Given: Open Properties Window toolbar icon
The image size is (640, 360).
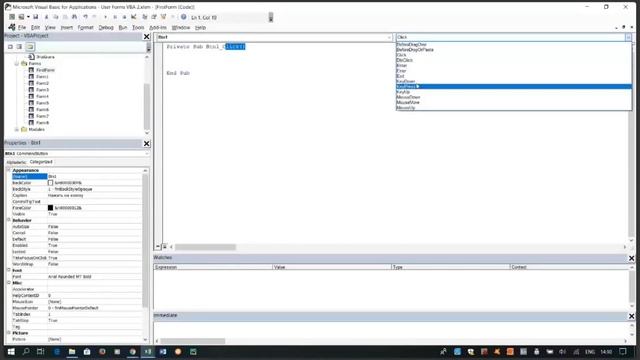Looking at the screenshot, I should (x=154, y=17).
